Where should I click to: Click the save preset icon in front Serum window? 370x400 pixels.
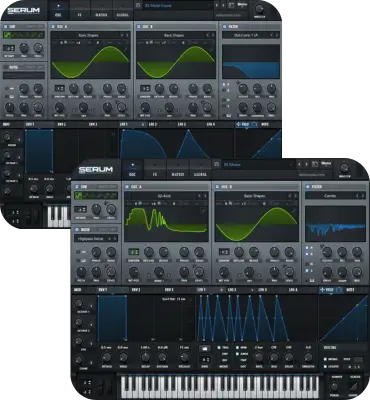pos(315,164)
